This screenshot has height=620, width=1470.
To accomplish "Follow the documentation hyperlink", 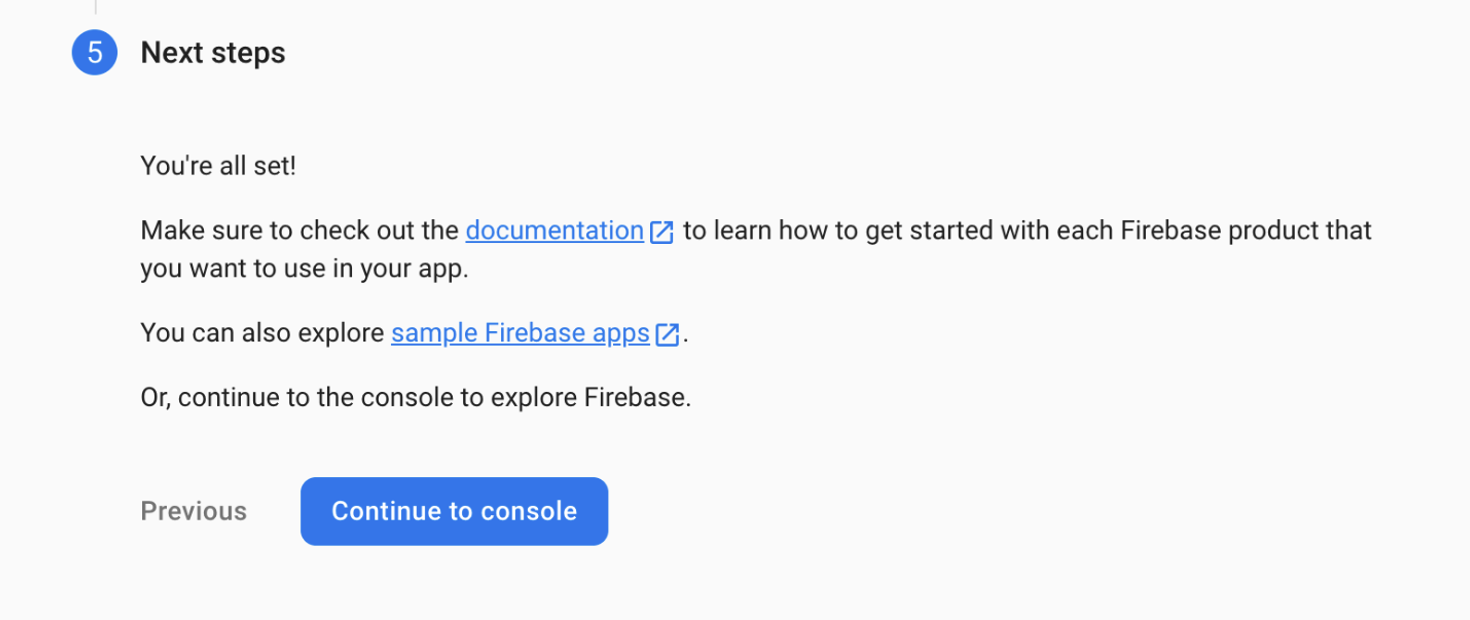I will click(x=554, y=231).
